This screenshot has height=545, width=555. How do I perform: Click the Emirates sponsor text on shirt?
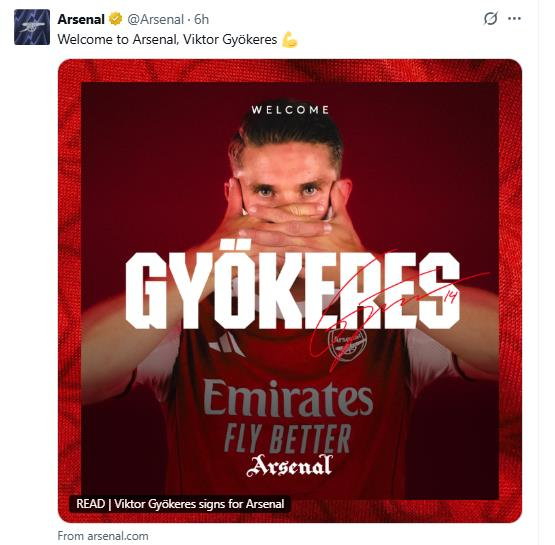[288, 398]
